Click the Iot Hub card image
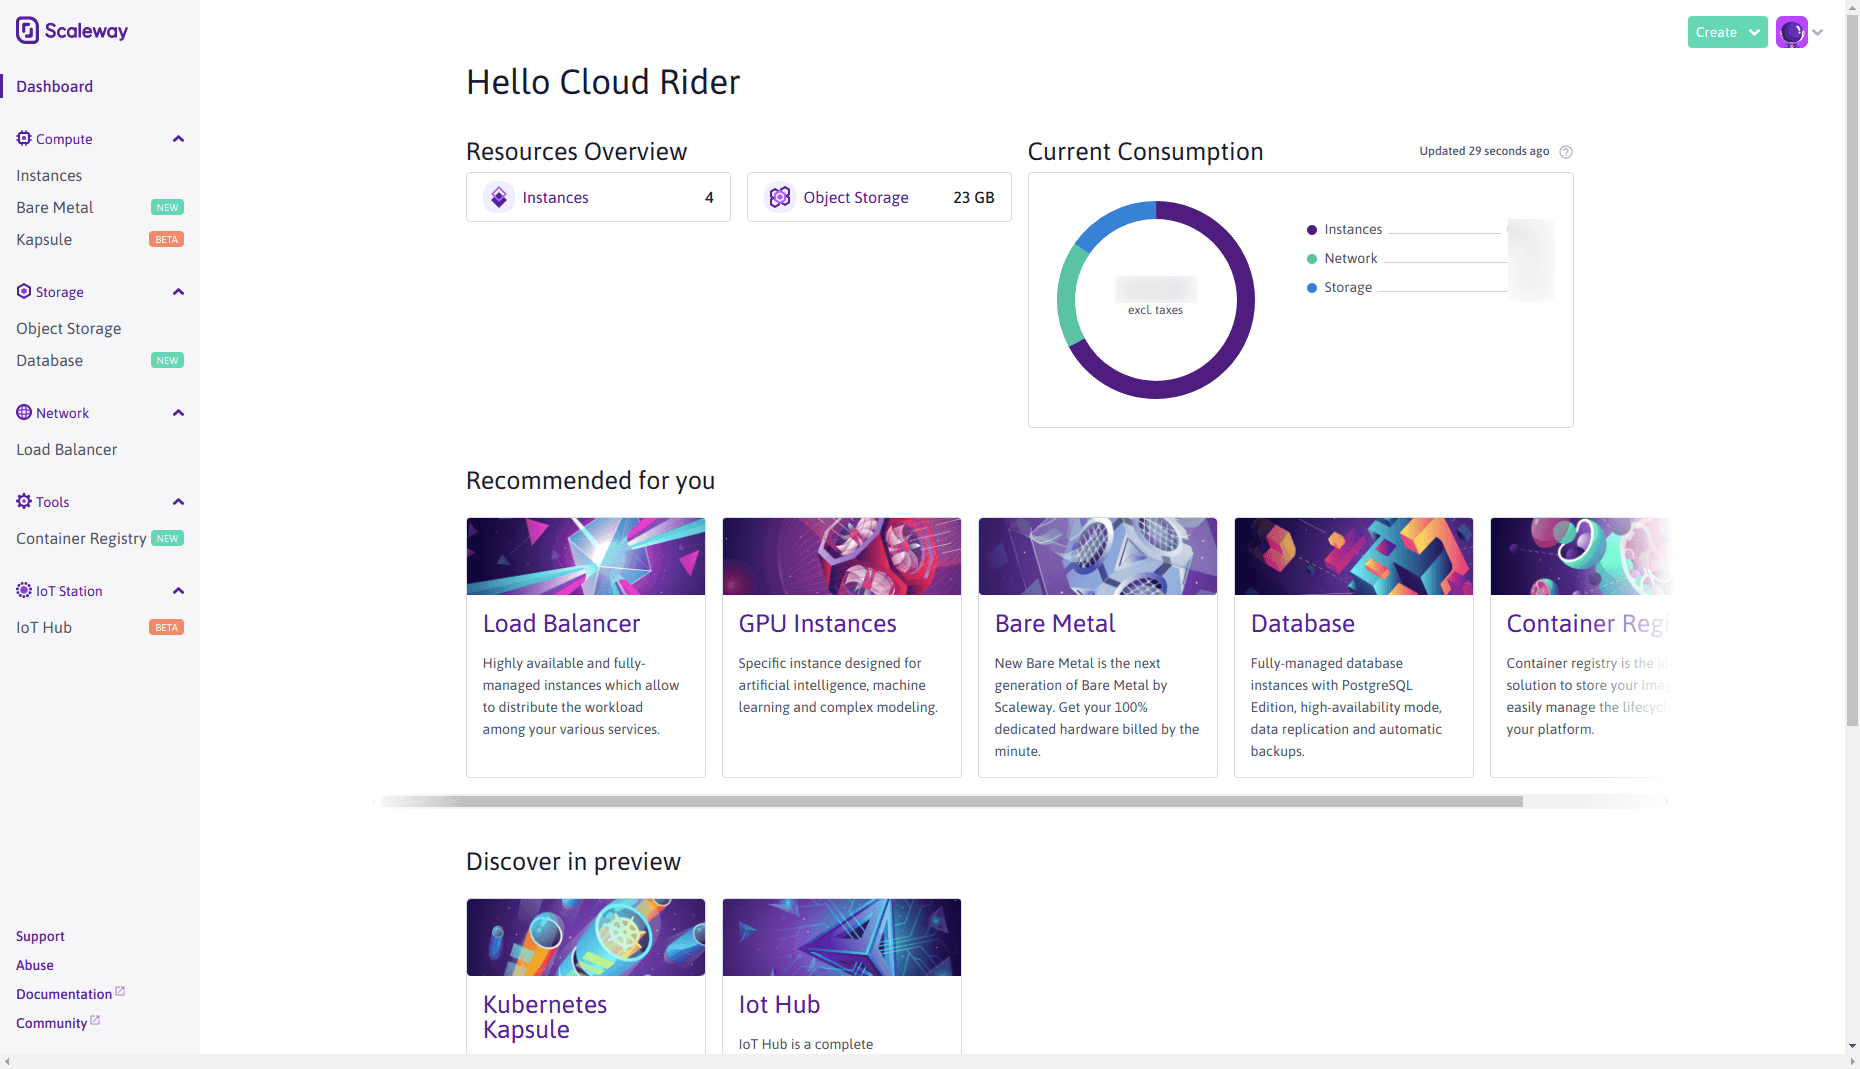 tap(842, 937)
